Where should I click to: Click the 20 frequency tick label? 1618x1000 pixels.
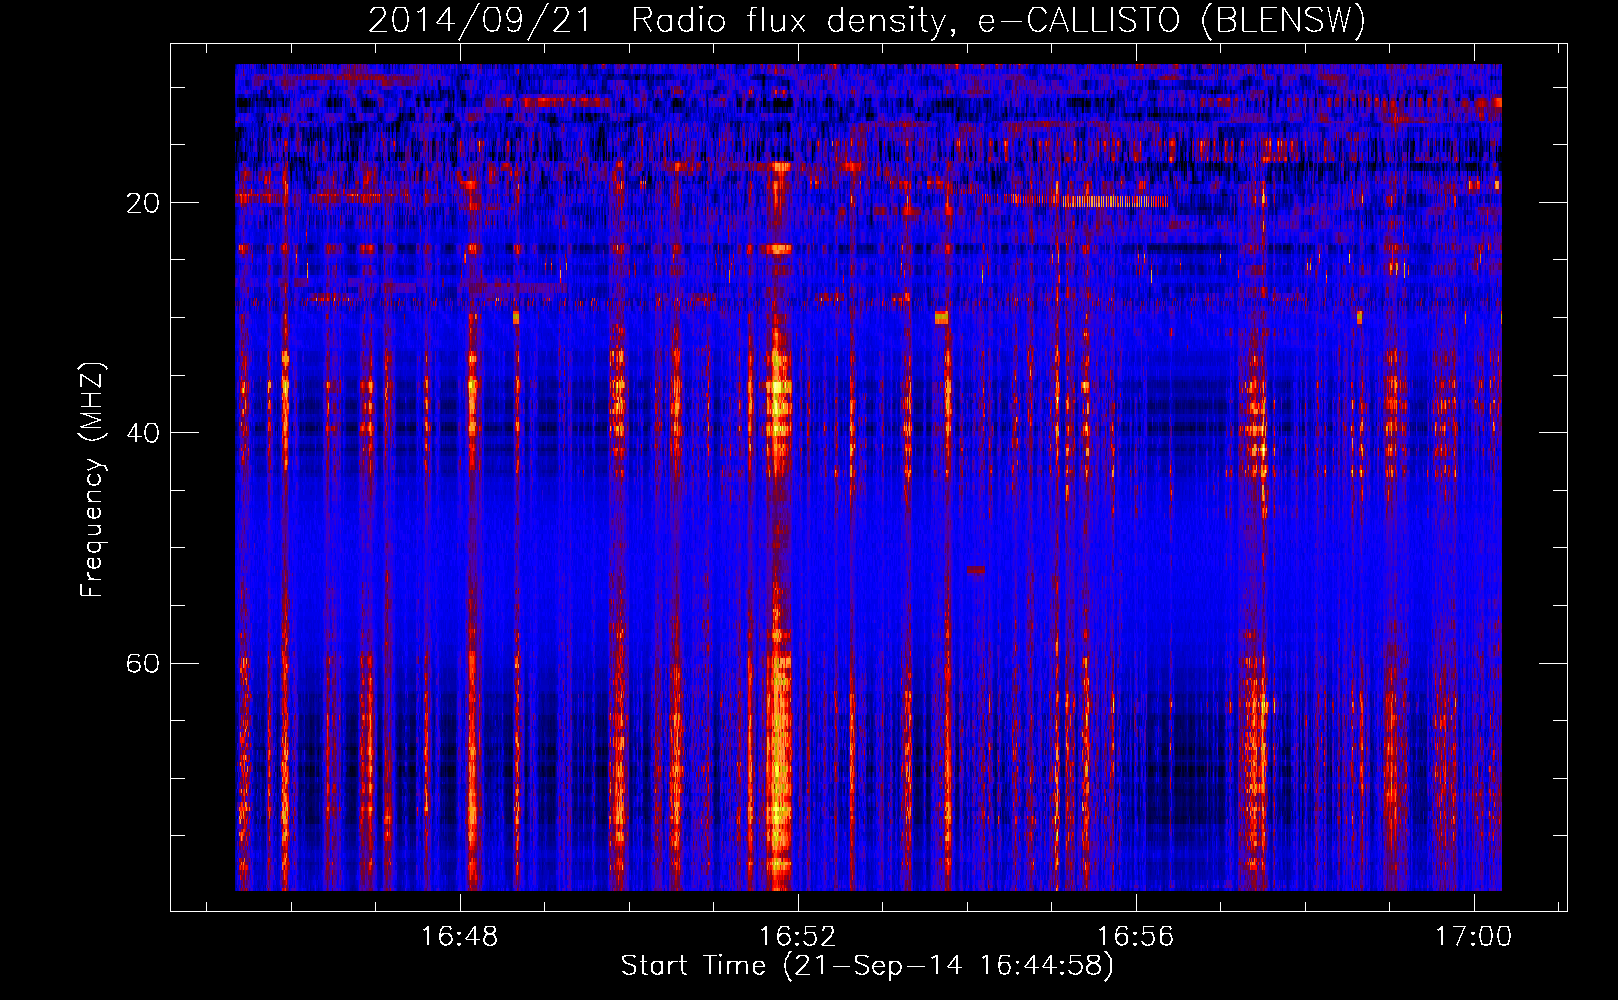pyautogui.click(x=143, y=203)
